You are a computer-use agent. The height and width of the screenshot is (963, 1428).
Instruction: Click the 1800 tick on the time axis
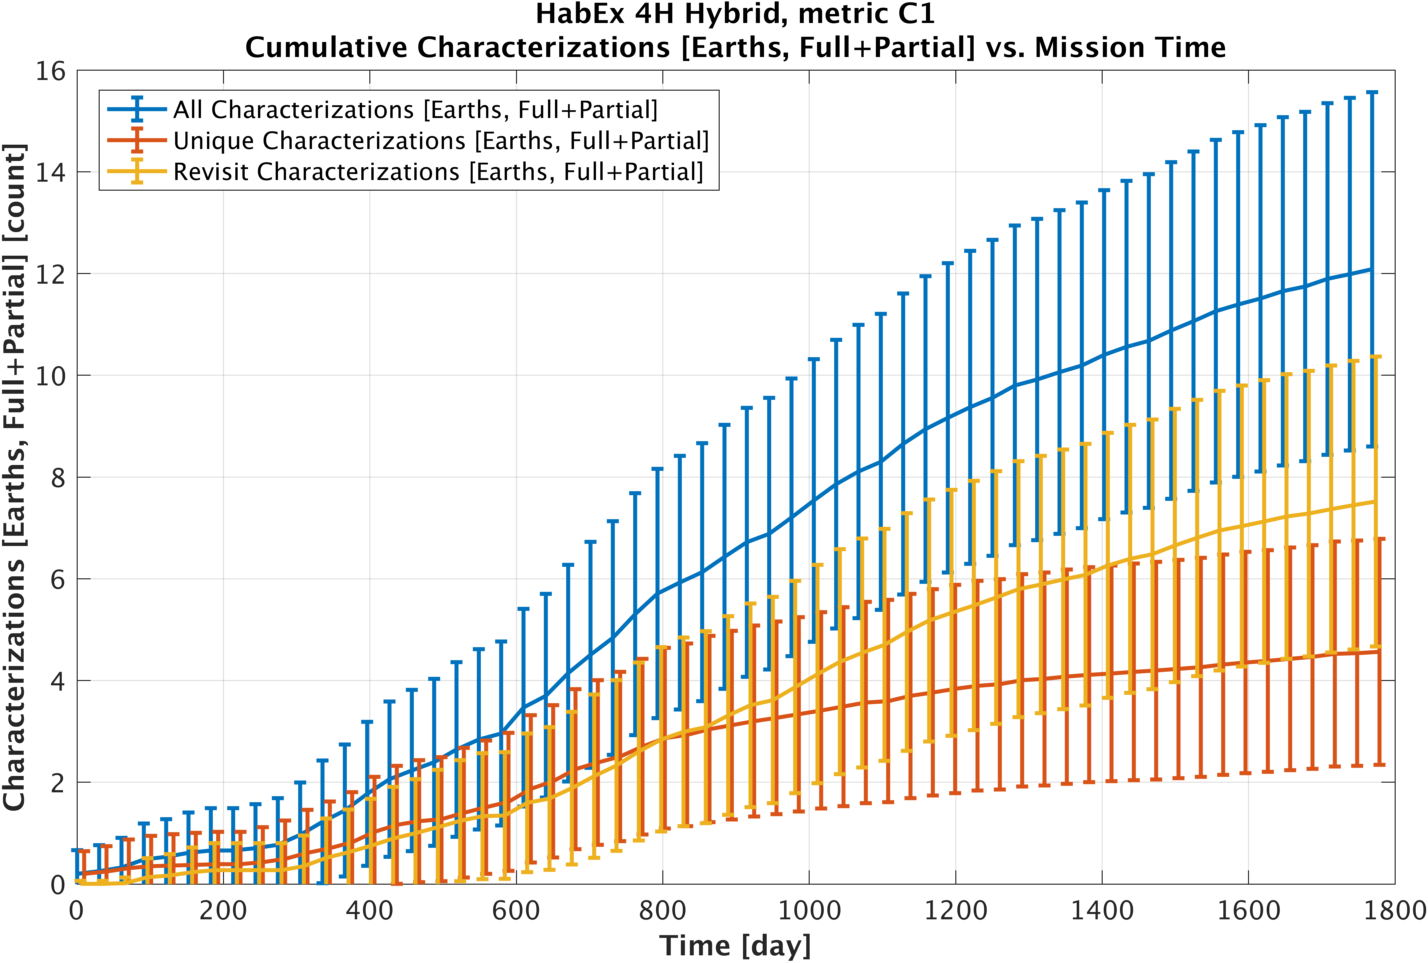point(1394,911)
